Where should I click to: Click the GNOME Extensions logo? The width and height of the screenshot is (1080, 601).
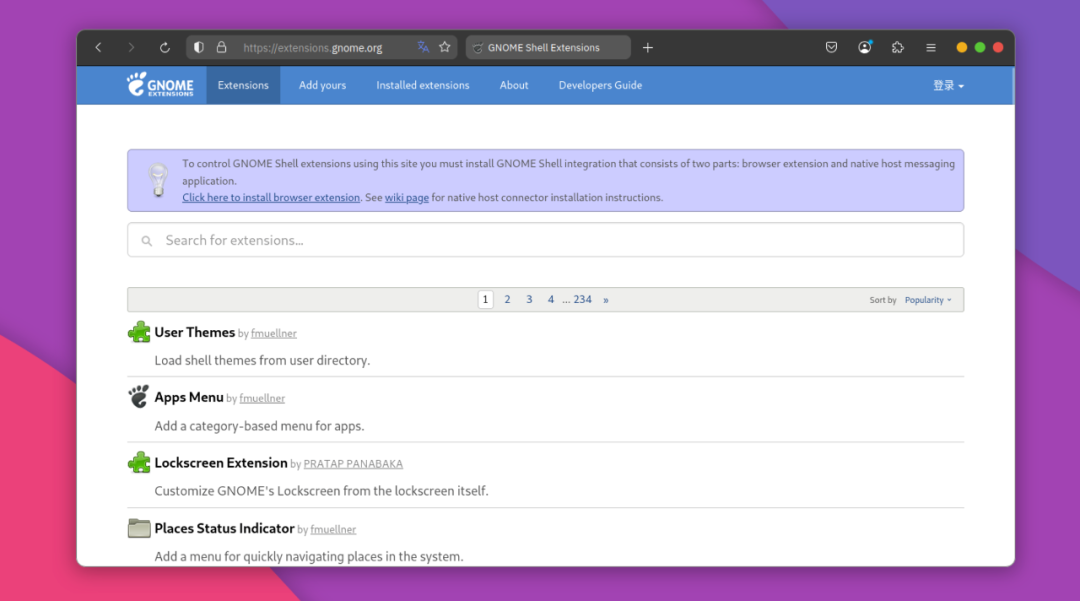pos(160,85)
